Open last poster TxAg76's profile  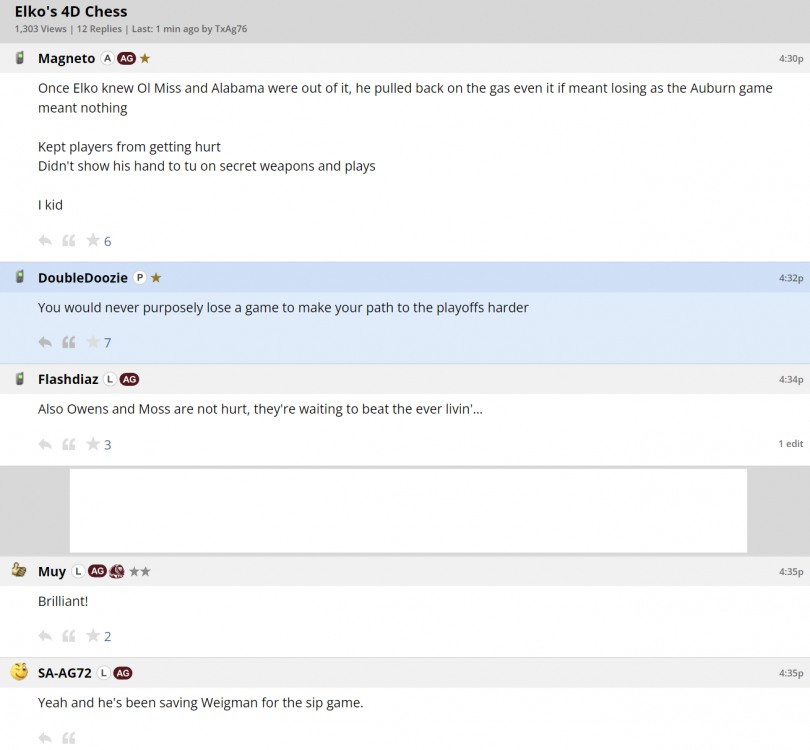(231, 29)
